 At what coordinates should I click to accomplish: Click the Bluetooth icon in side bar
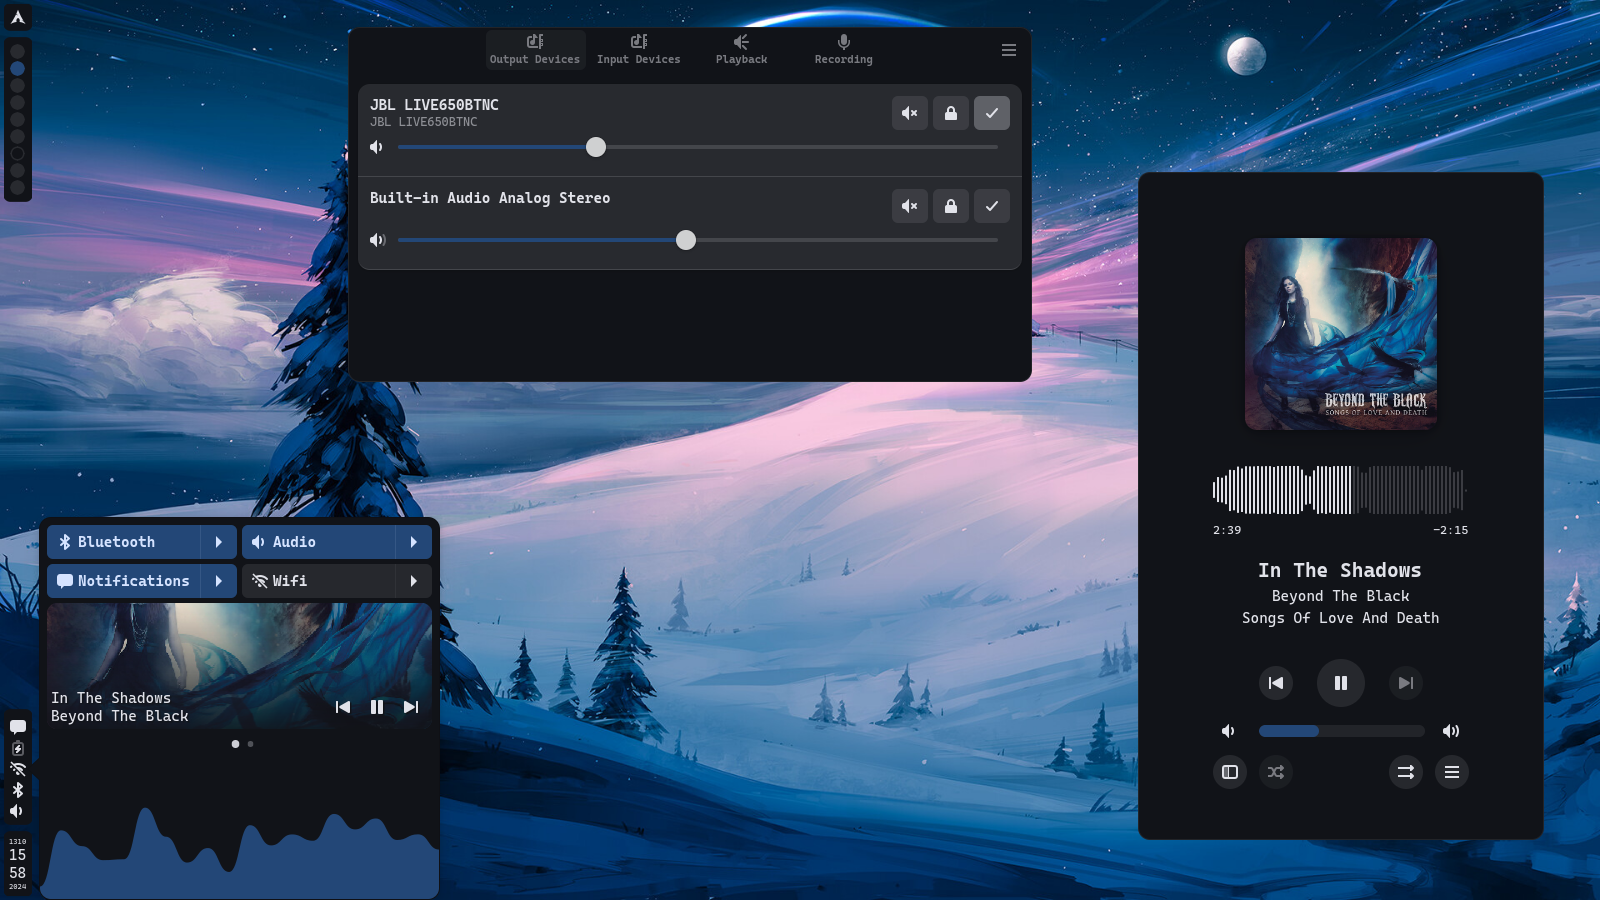(18, 790)
